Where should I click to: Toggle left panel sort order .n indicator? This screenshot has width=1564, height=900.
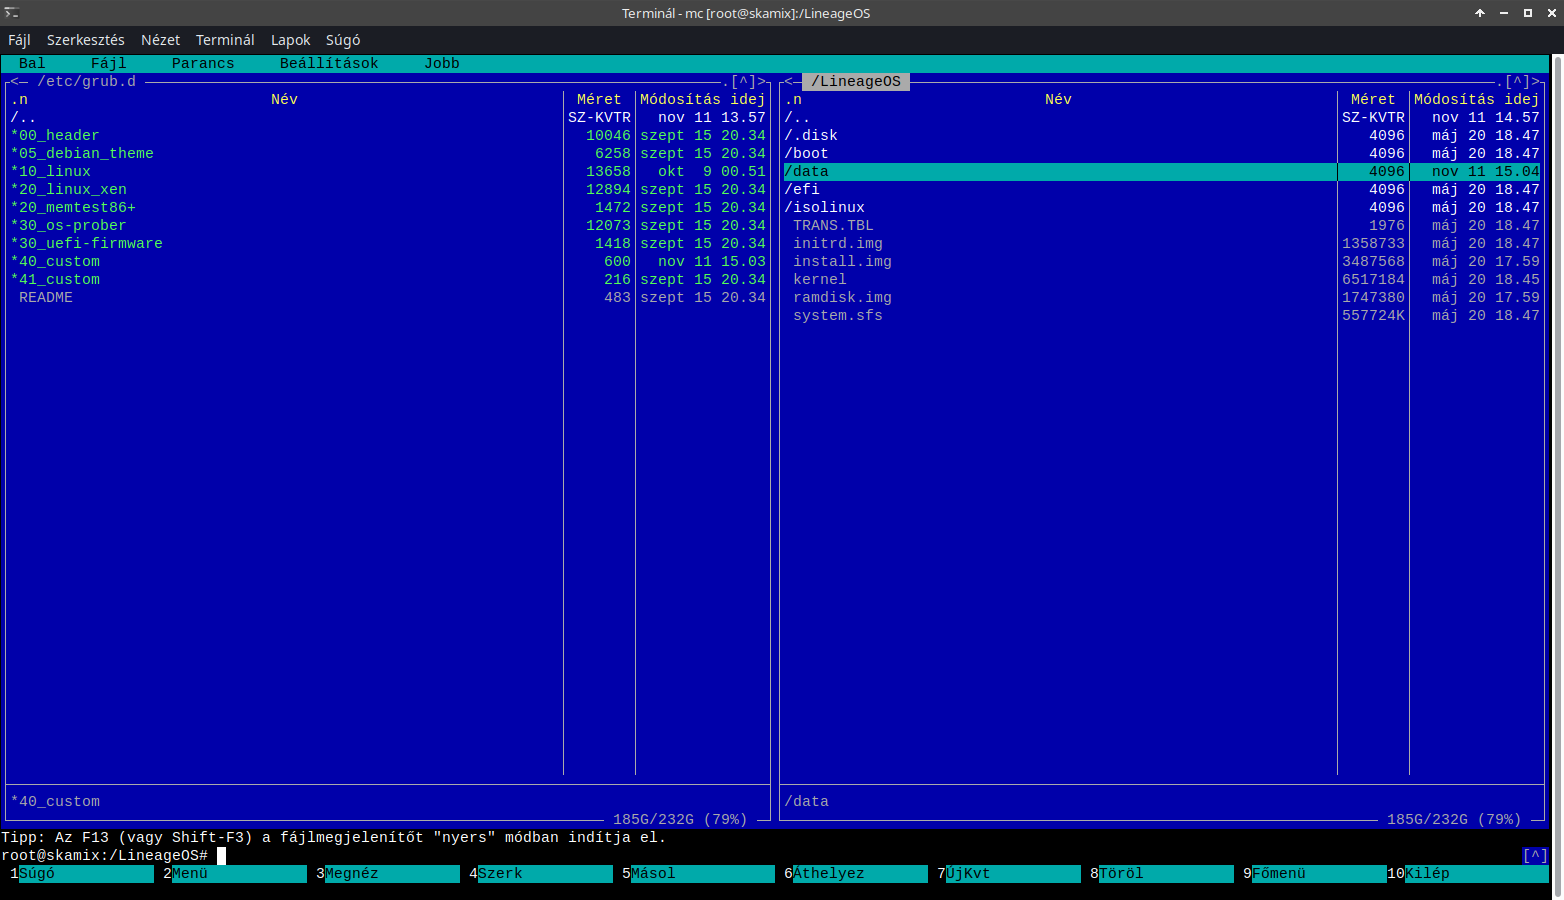(x=19, y=100)
